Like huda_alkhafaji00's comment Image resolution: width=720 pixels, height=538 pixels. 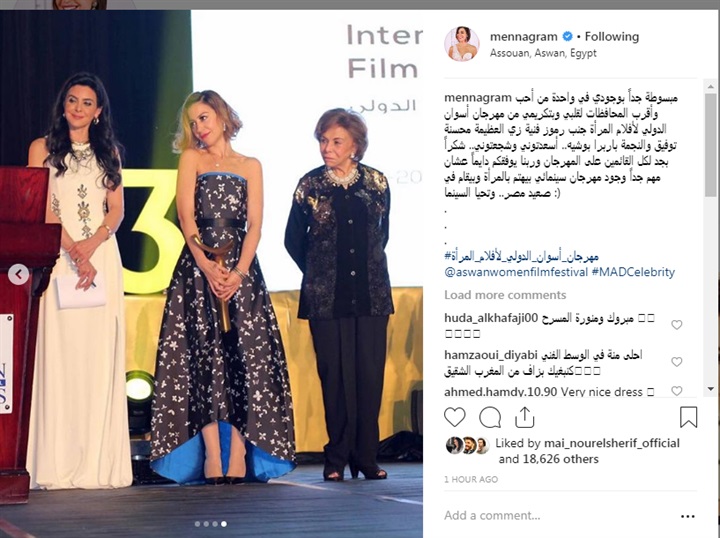click(x=676, y=325)
